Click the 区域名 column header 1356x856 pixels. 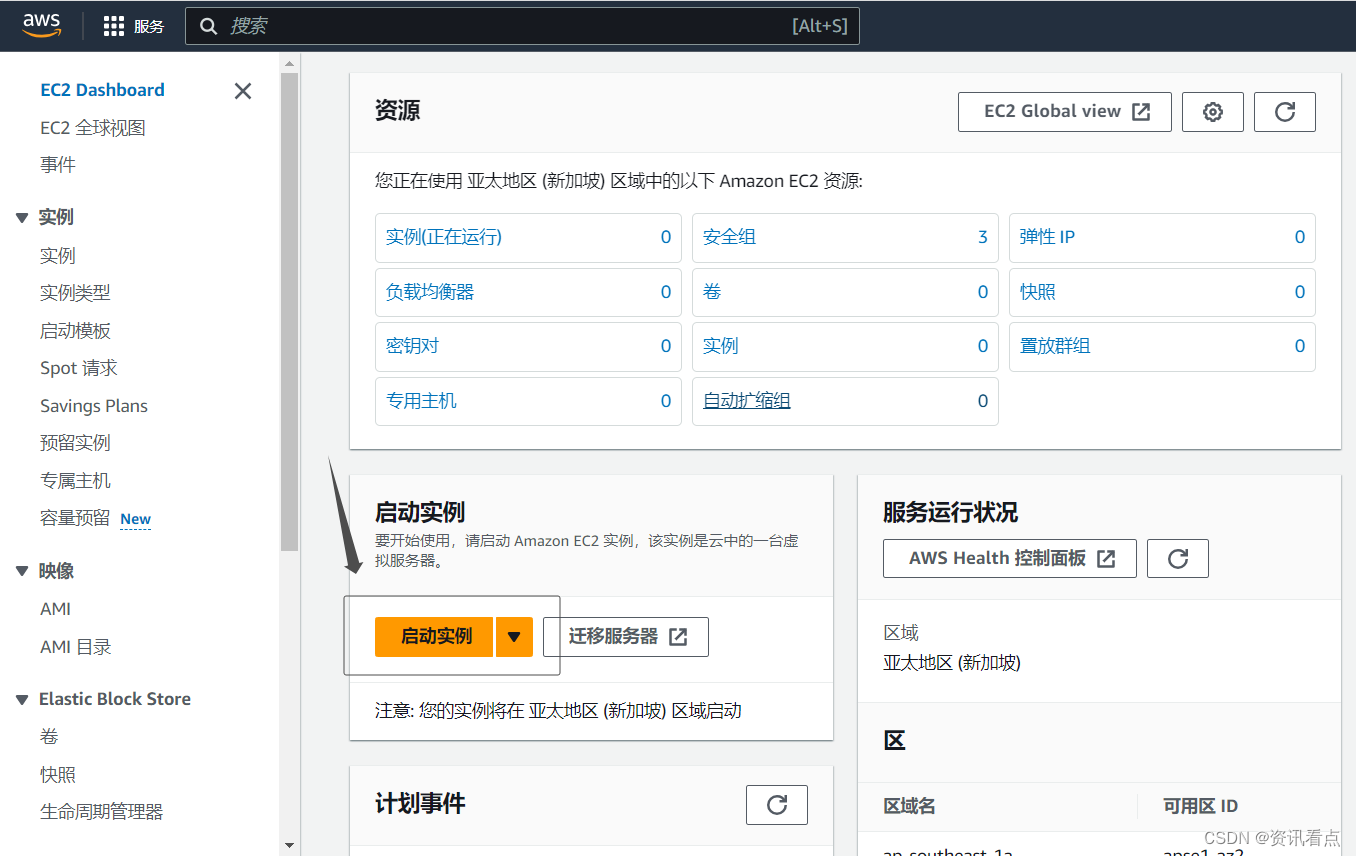pyautogui.click(x=909, y=806)
